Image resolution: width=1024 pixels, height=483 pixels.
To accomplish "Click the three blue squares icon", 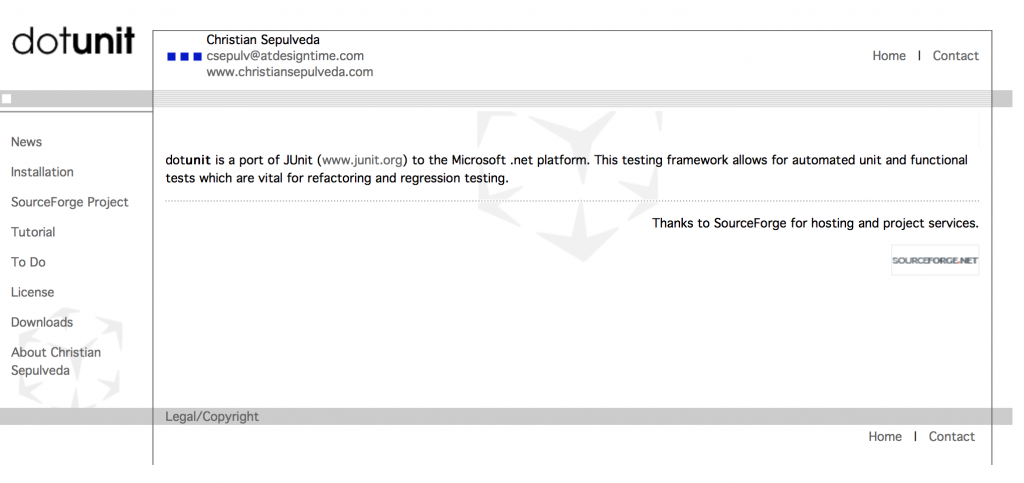I will click(185, 57).
